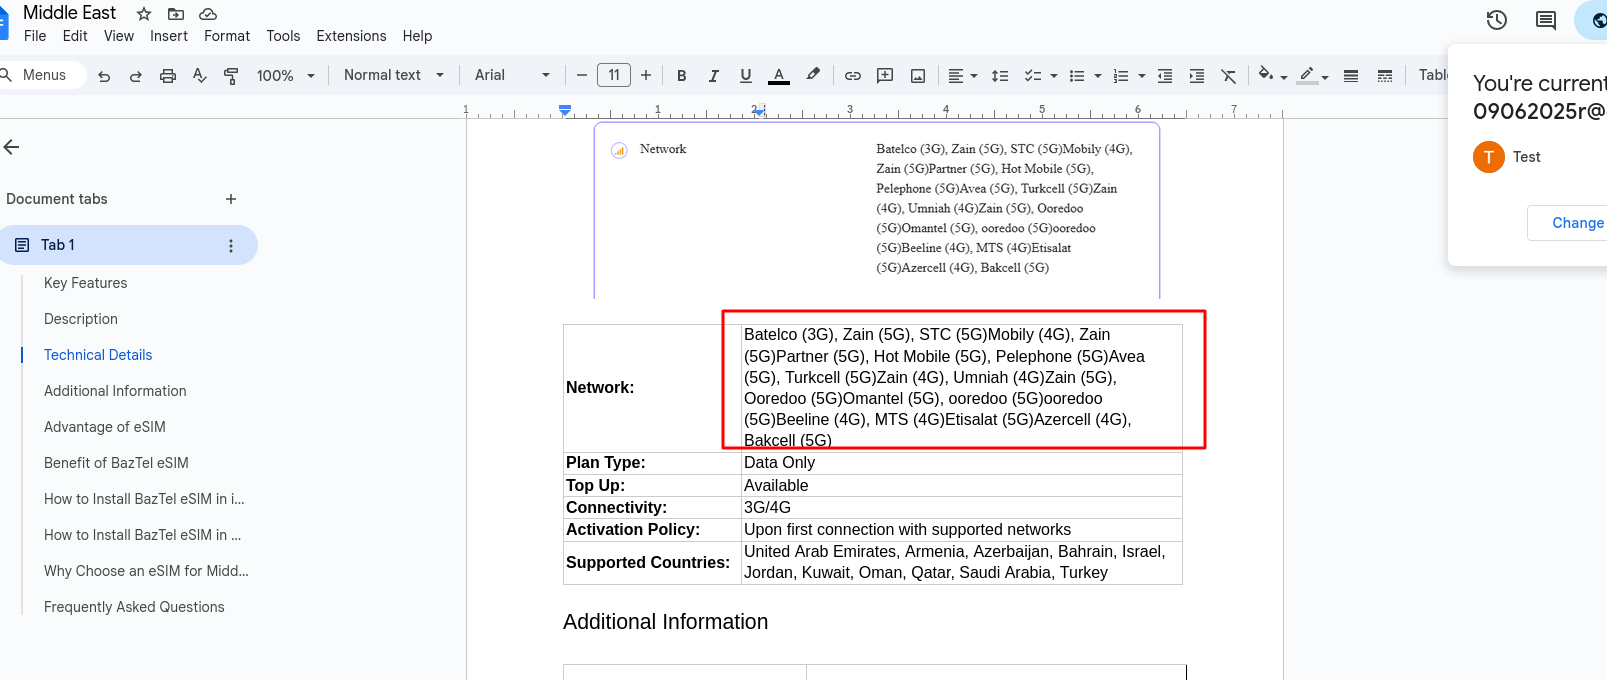This screenshot has height=680, width=1607.
Task: Open the Extensions menu
Action: coord(351,36)
